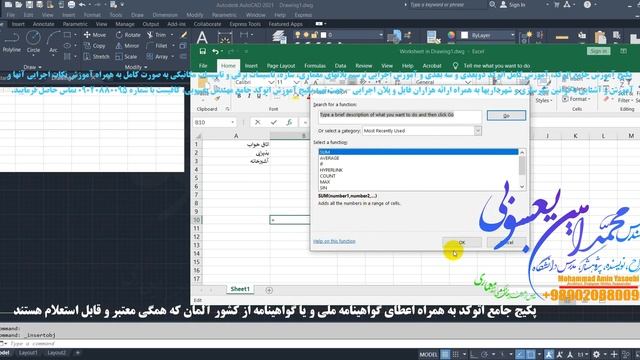Click the Fillet tool in AutoCAD
This screenshot has height=360, width=640.
[157, 46]
